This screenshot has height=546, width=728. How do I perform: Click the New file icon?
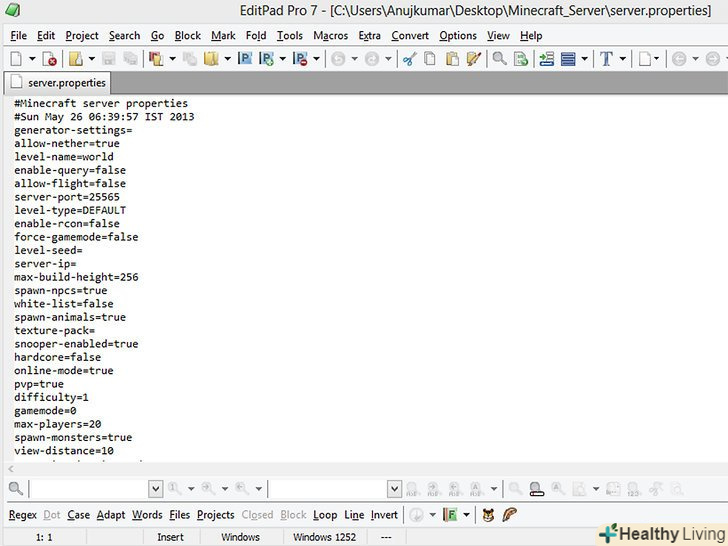tap(15, 60)
